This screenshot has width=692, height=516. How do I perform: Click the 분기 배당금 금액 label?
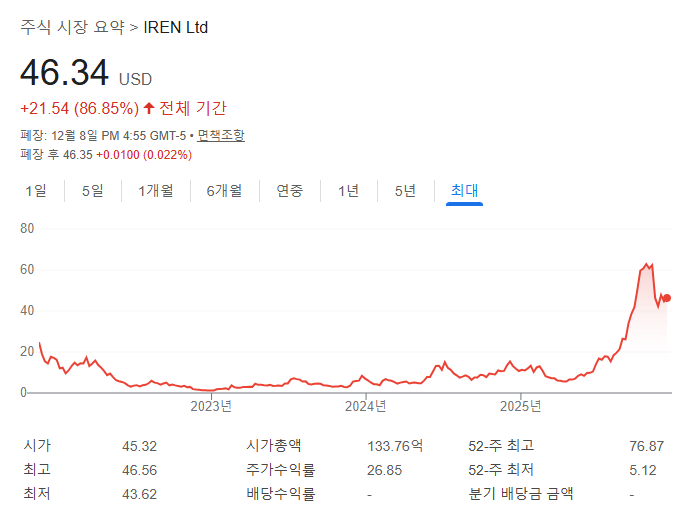pos(521,493)
